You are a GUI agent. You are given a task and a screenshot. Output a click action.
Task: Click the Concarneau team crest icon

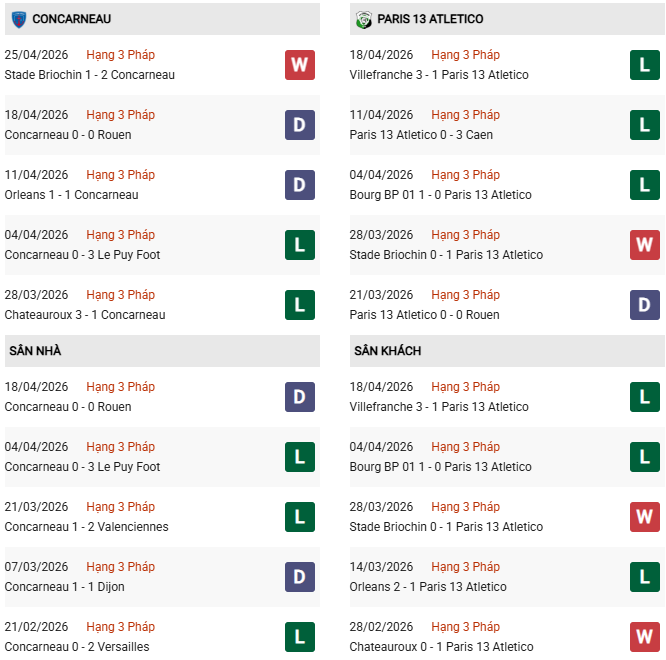coord(18,19)
